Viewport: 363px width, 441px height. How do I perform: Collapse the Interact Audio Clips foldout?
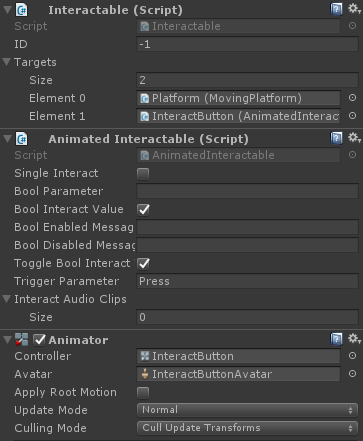(x=6, y=299)
